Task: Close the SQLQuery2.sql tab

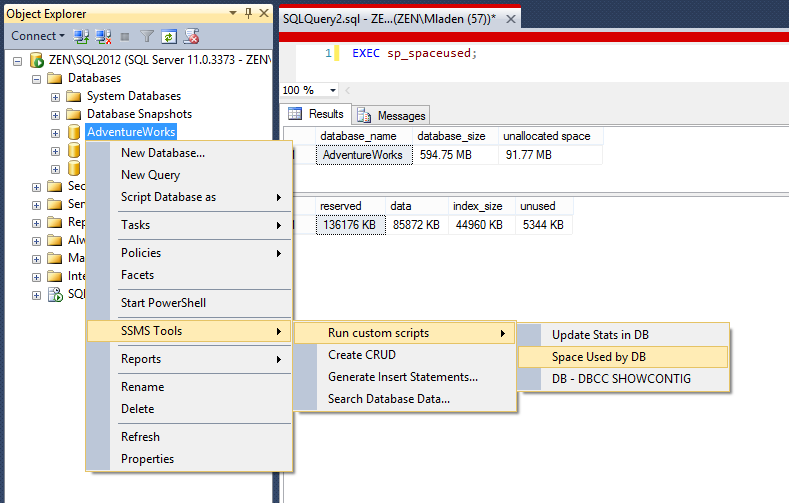Action: [511, 19]
